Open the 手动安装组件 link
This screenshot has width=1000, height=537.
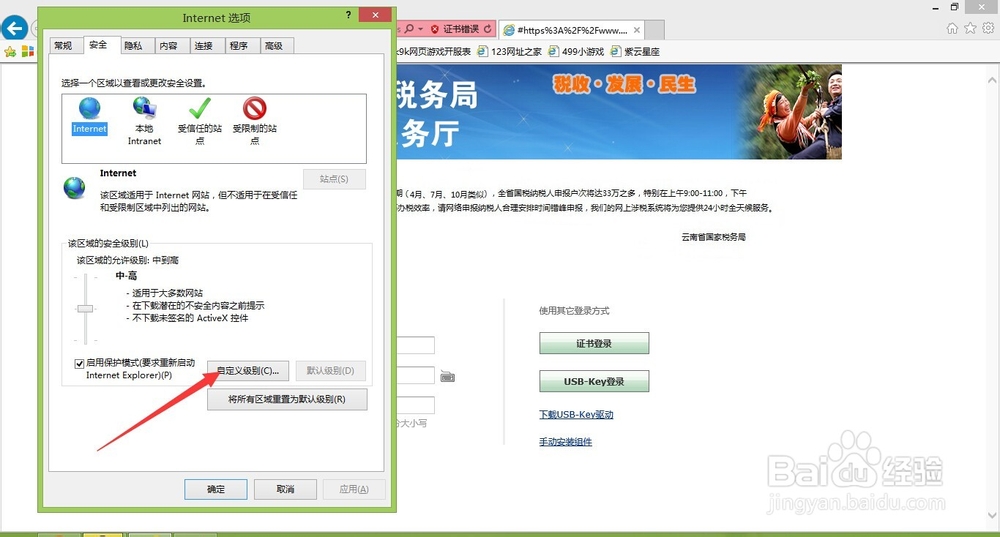566,442
